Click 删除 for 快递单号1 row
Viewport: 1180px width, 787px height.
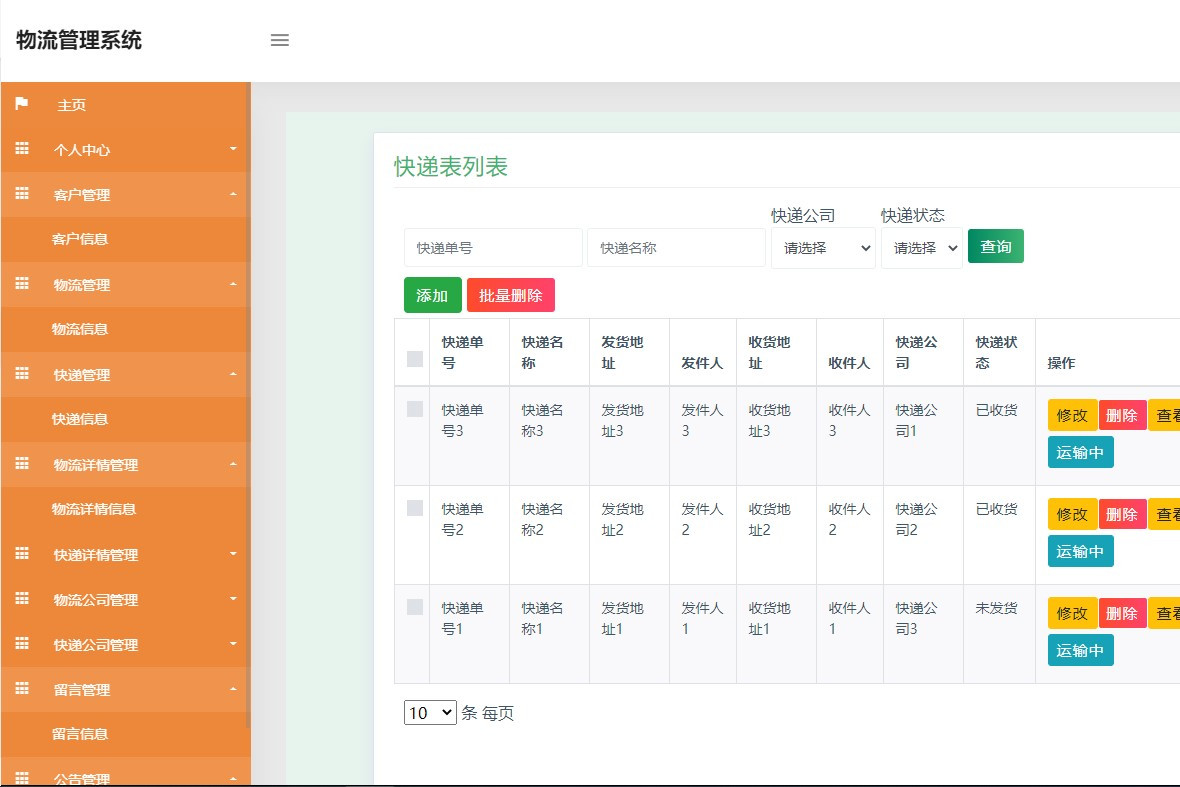click(1122, 613)
